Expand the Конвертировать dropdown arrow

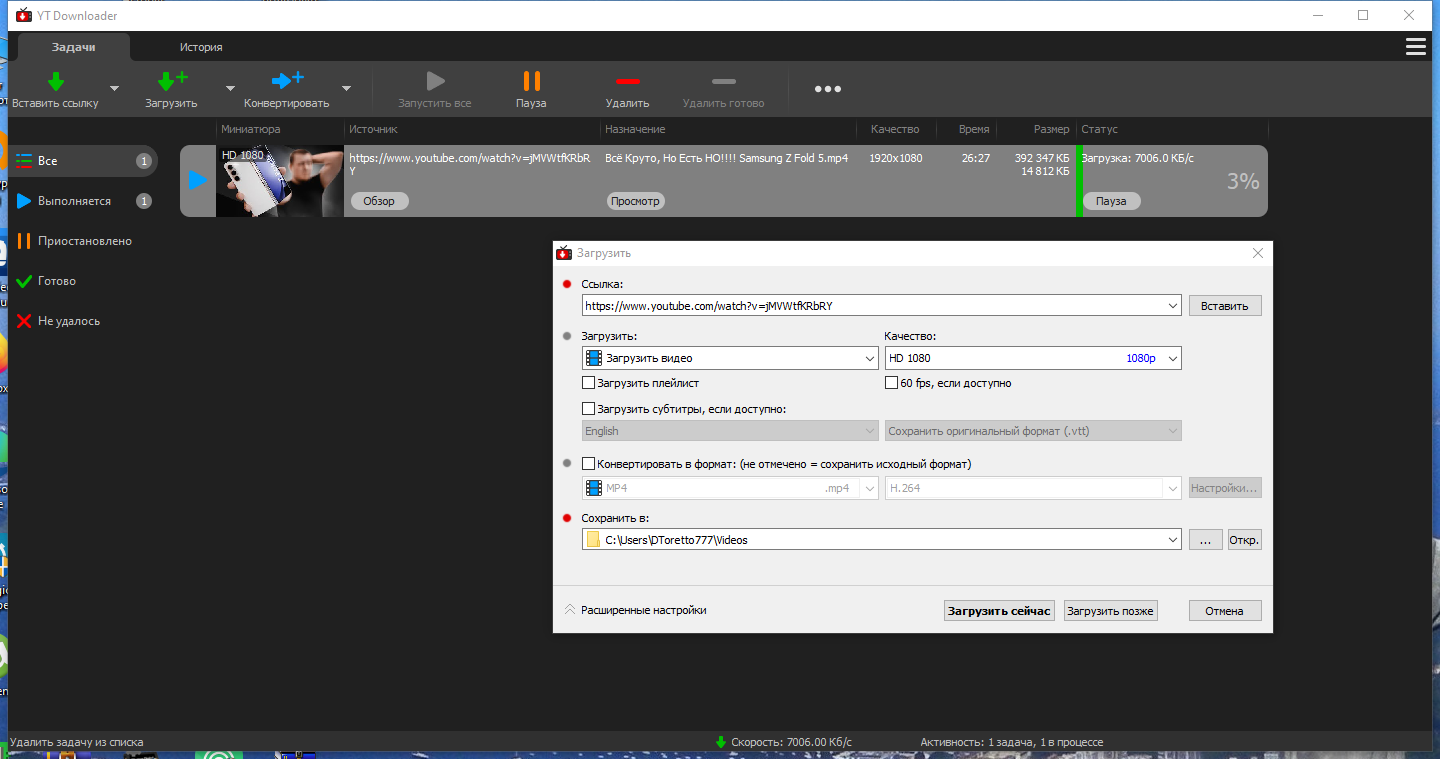click(346, 88)
